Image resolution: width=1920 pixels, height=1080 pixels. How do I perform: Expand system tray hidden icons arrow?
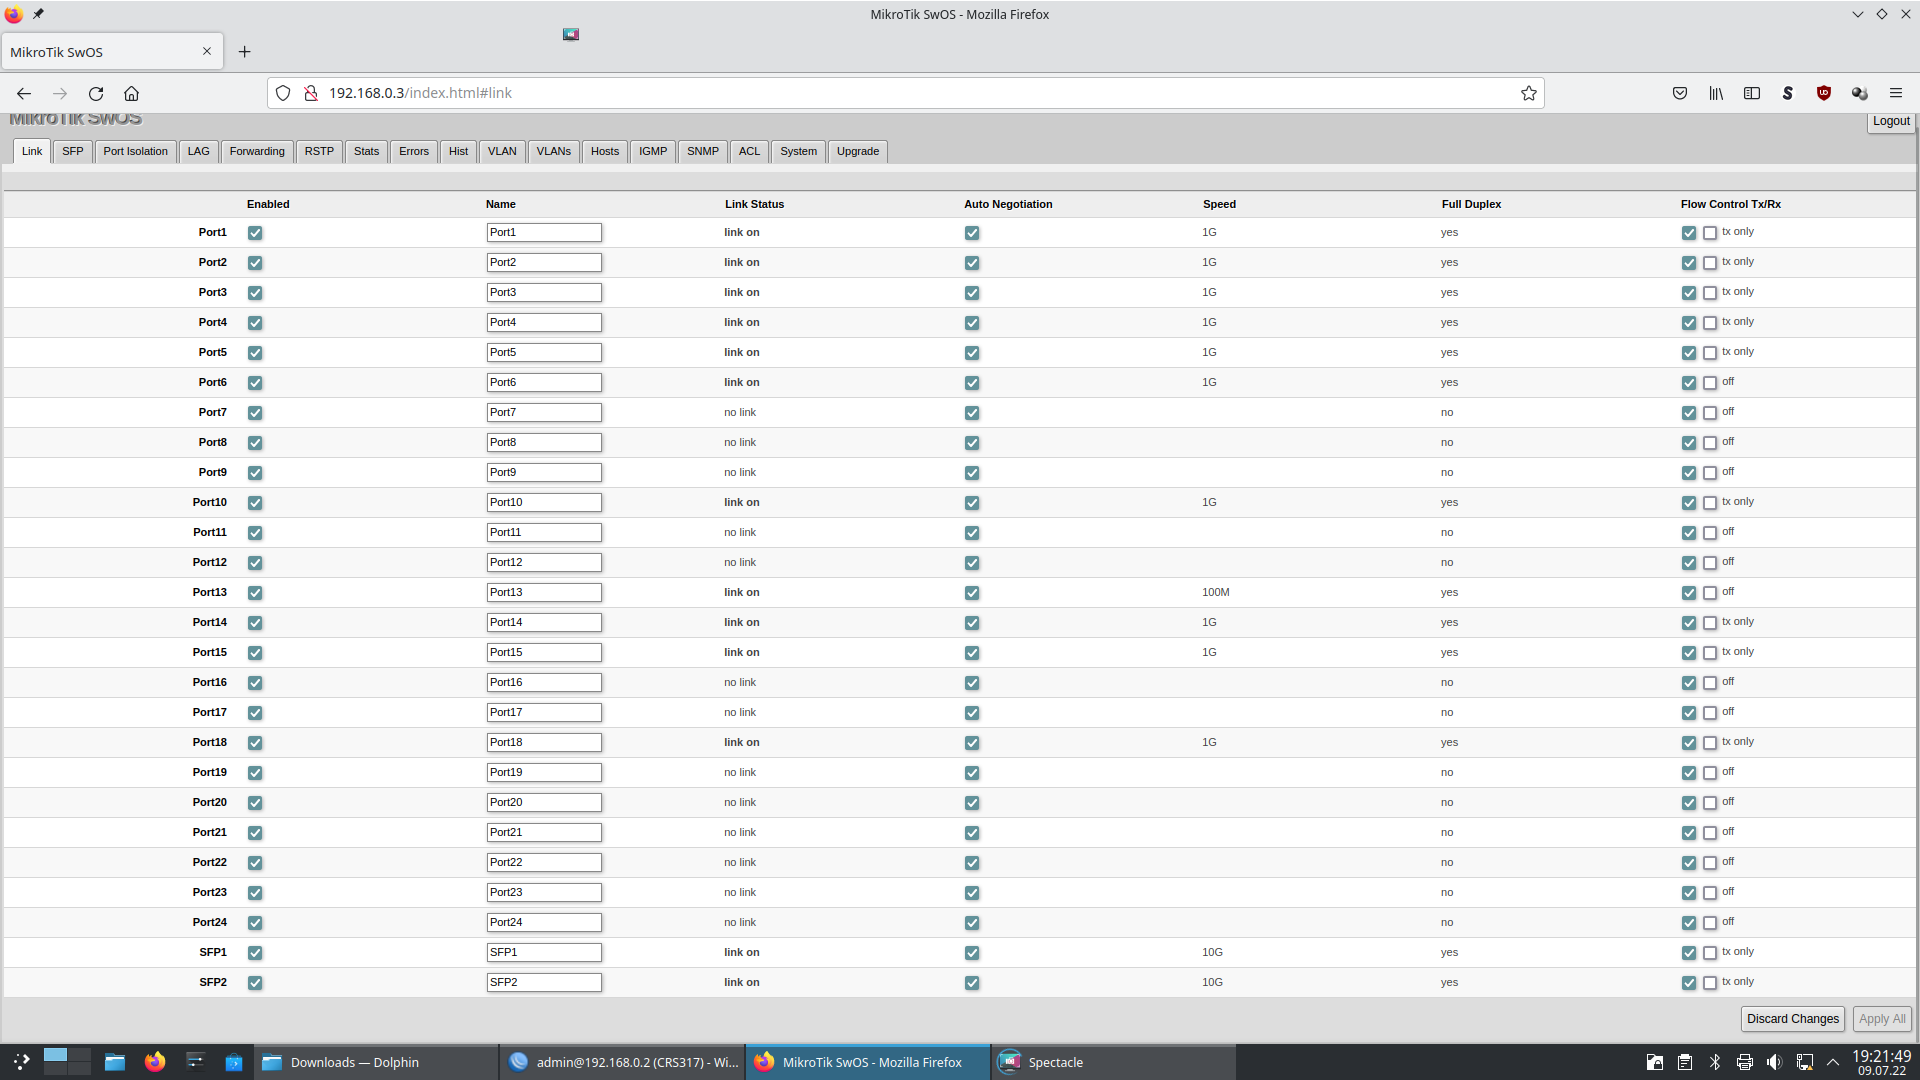[x=1833, y=1062]
